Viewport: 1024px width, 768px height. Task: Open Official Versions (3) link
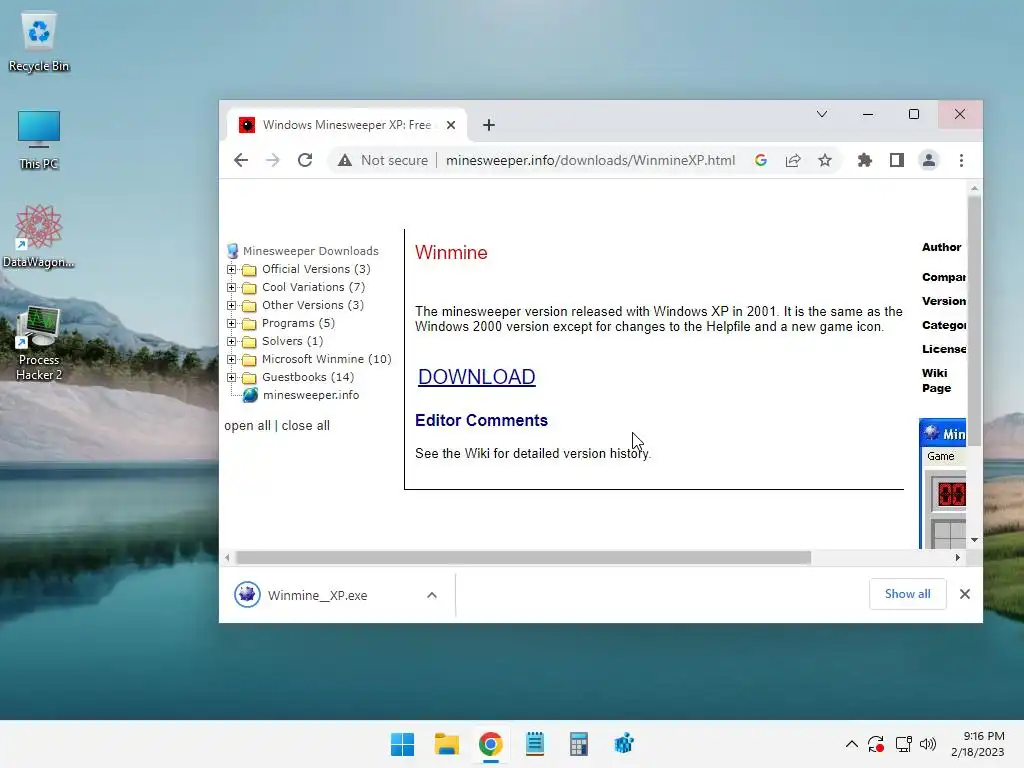click(x=316, y=269)
